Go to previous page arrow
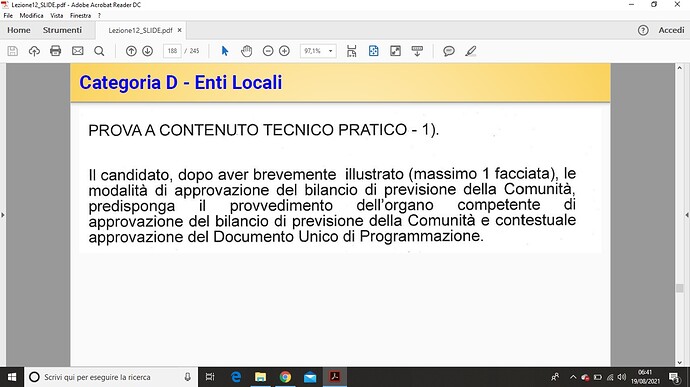The height and width of the screenshot is (387, 690). point(131,51)
